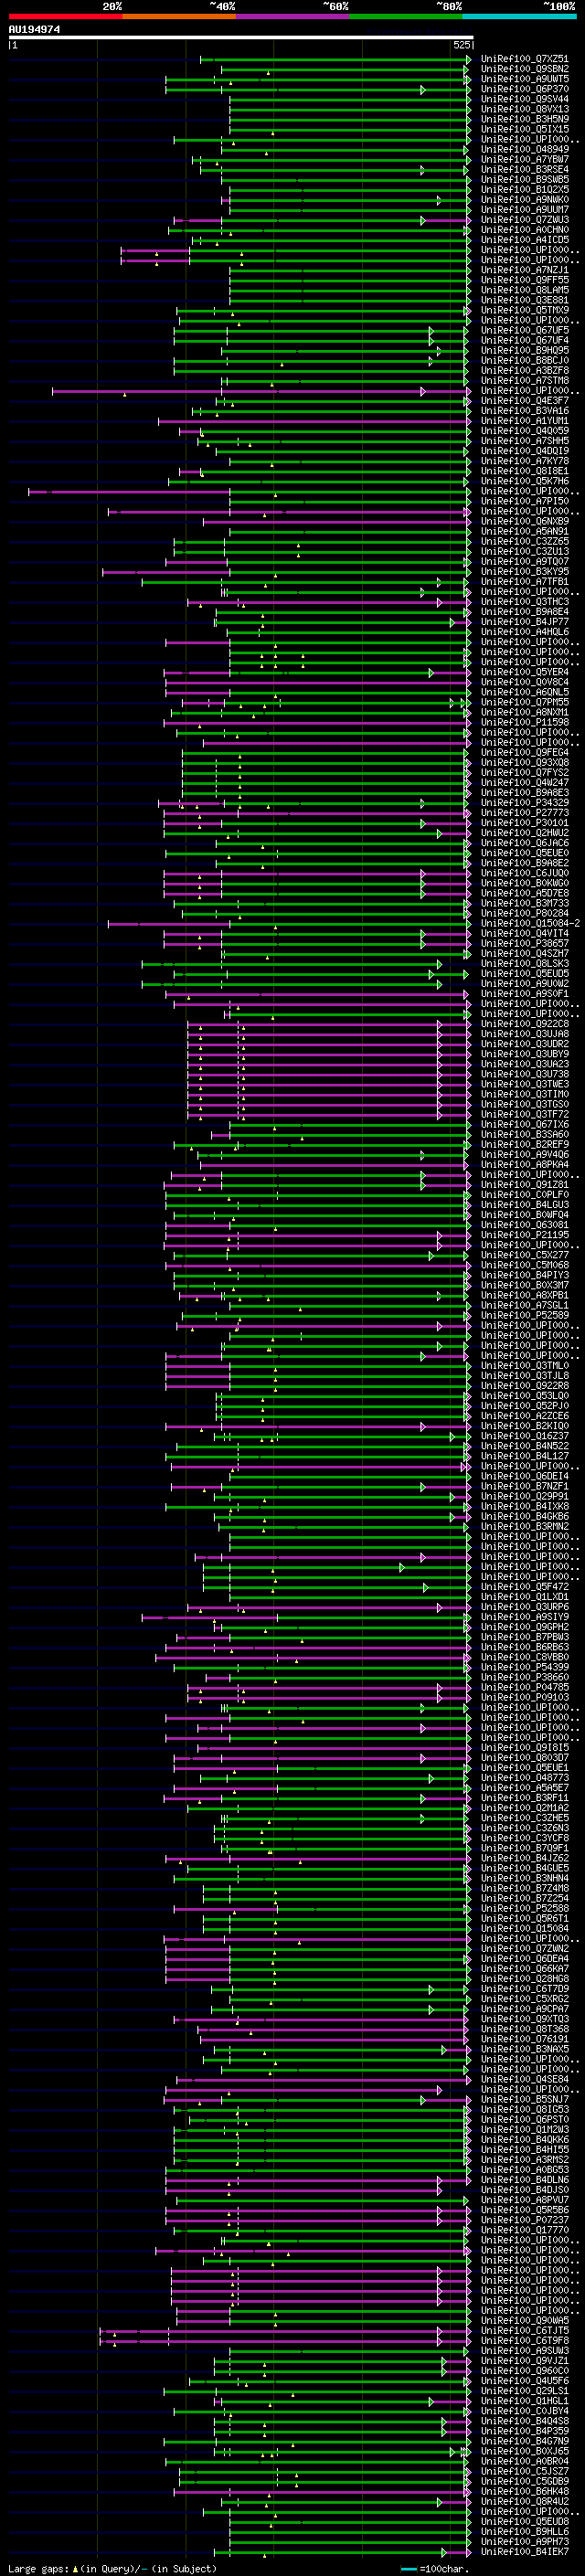Pick the UniRef100_B8BCJ0 row label

pyautogui.click(x=524, y=361)
